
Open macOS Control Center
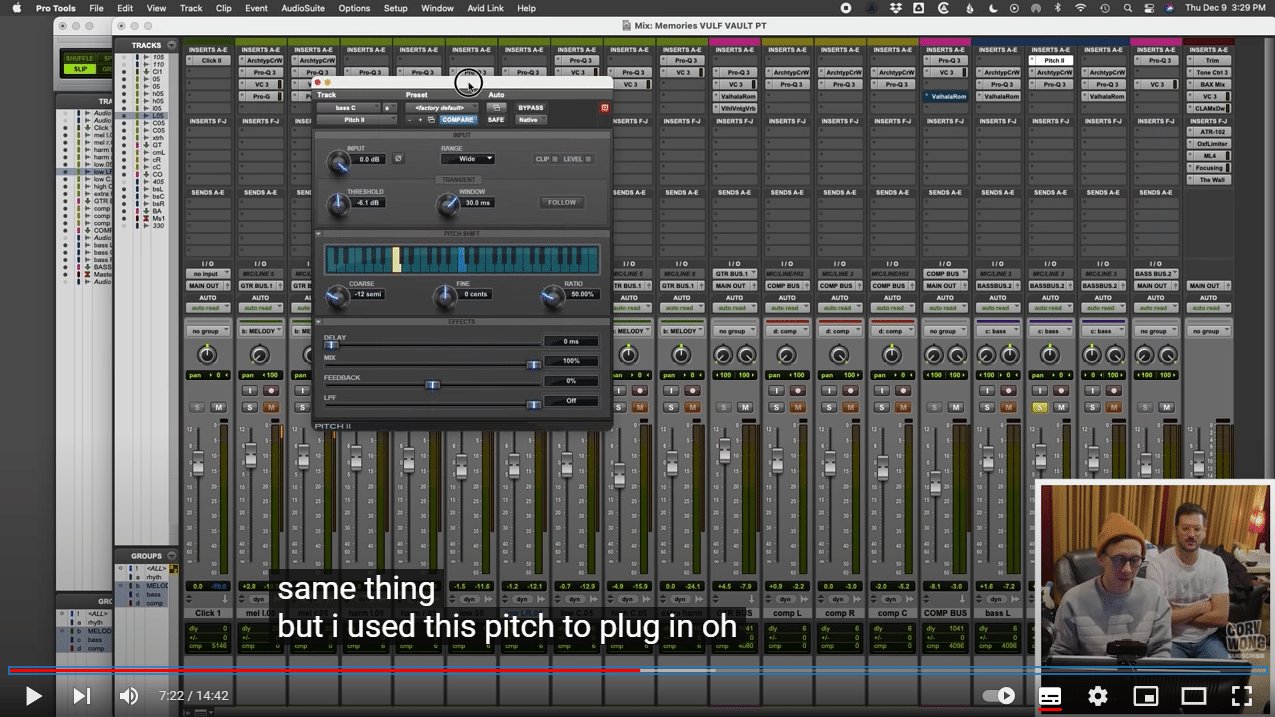1149,8
